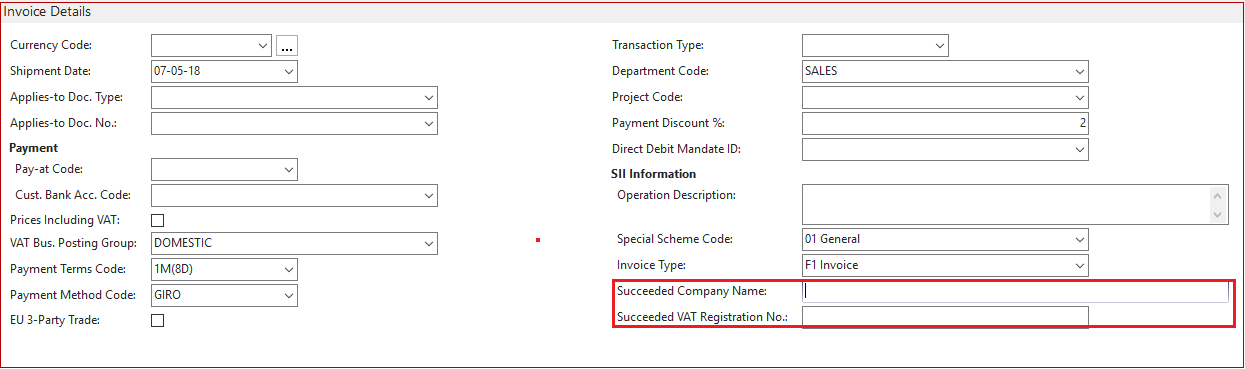Click the Succeeded Company Name field
The image size is (1245, 369).
coord(1015,292)
